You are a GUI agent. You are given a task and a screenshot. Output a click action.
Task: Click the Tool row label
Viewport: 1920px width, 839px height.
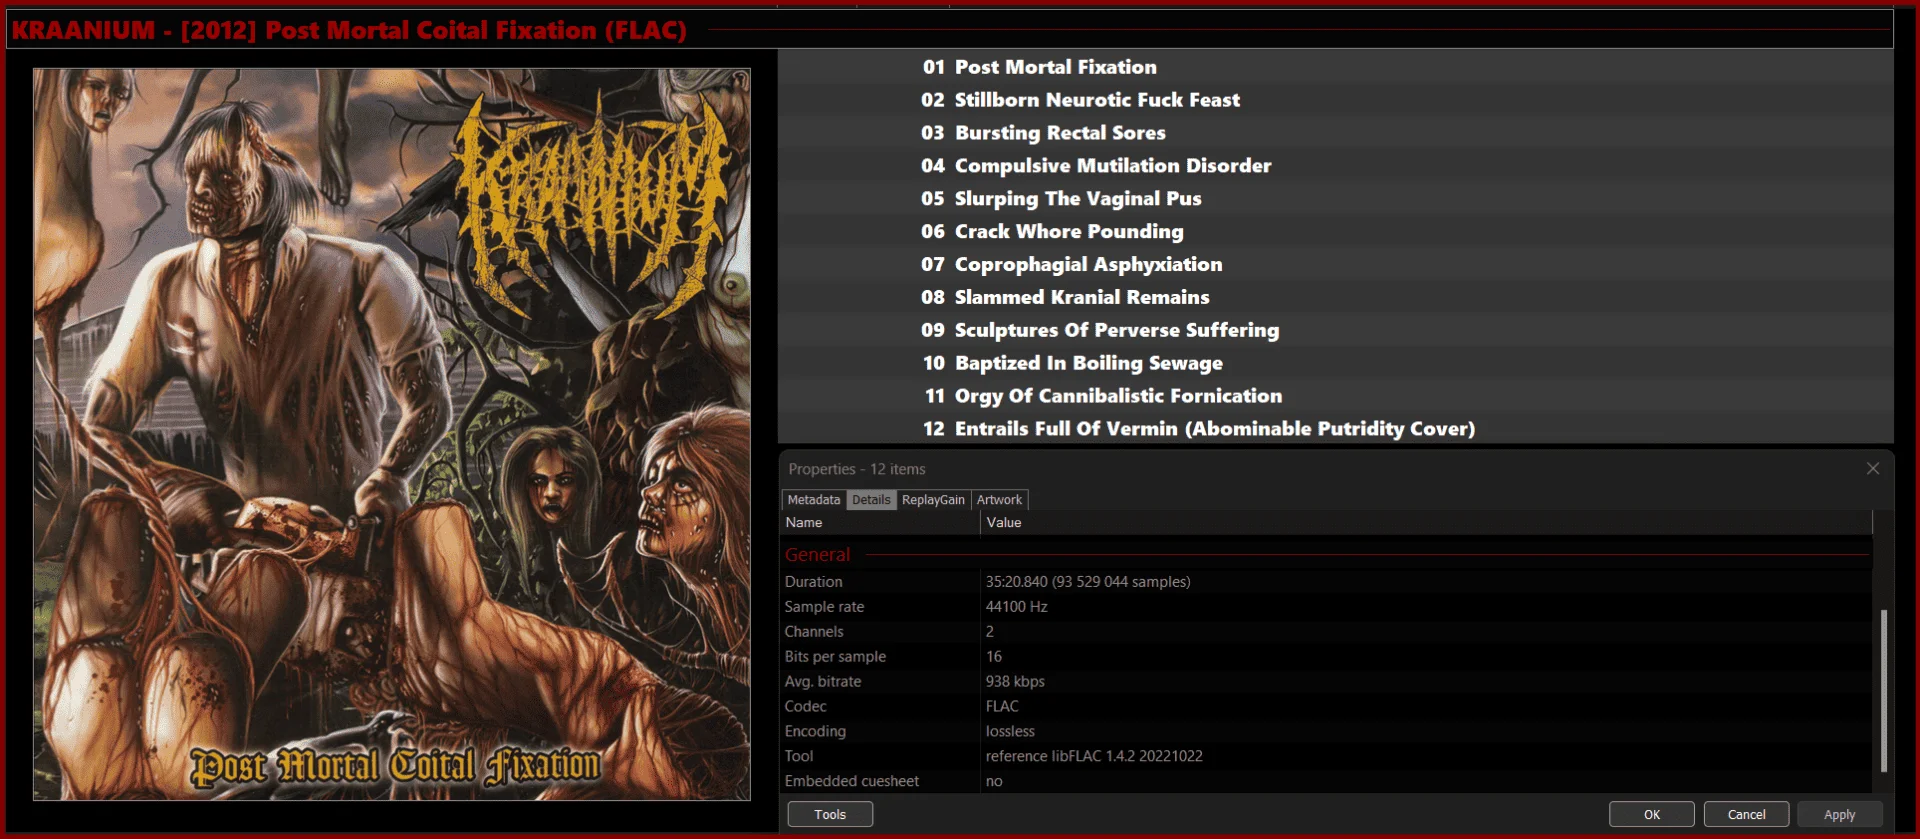(x=798, y=757)
